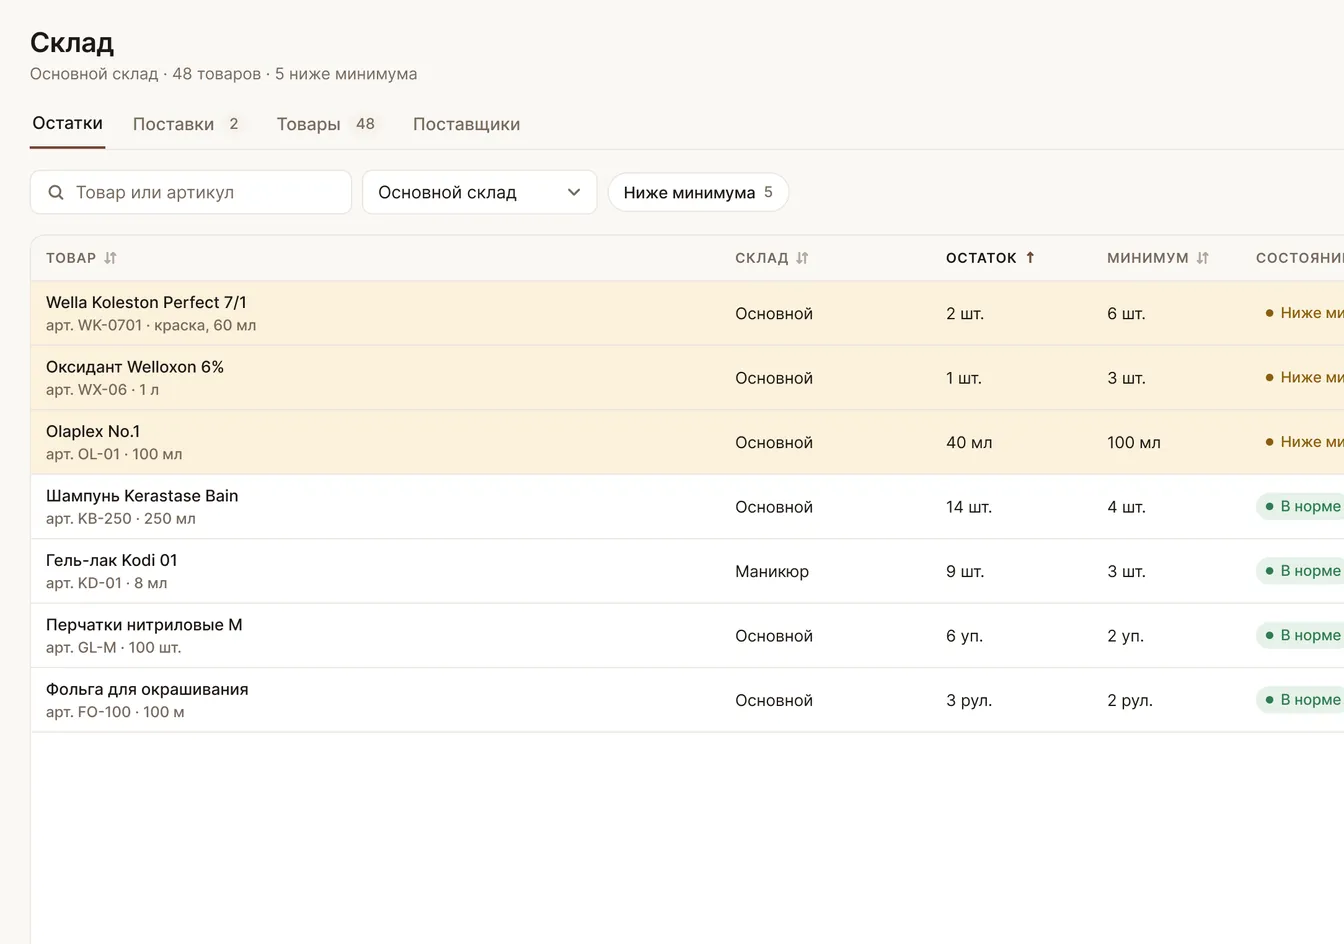Open Шампунь Kerastase Bain product
1344x944 pixels.
142,496
